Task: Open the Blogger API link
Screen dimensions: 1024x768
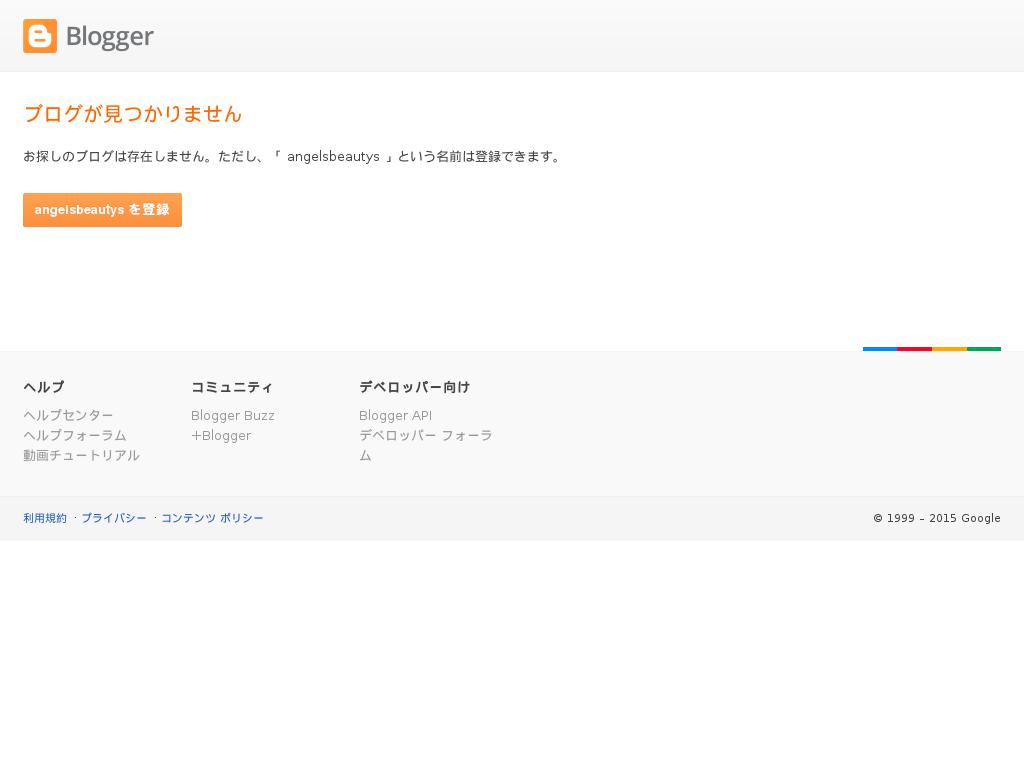Action: 395,415
